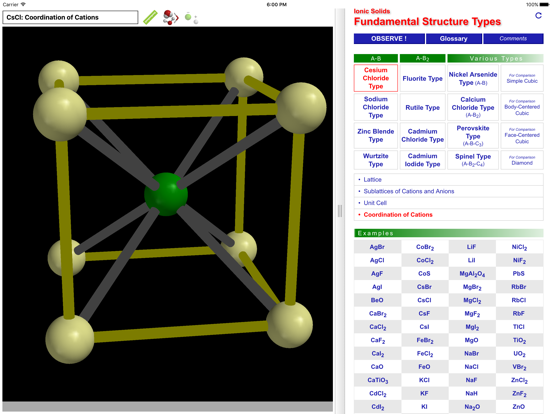Open Sublattices of Cations and Anions
552x414 pixels.
click(448, 191)
